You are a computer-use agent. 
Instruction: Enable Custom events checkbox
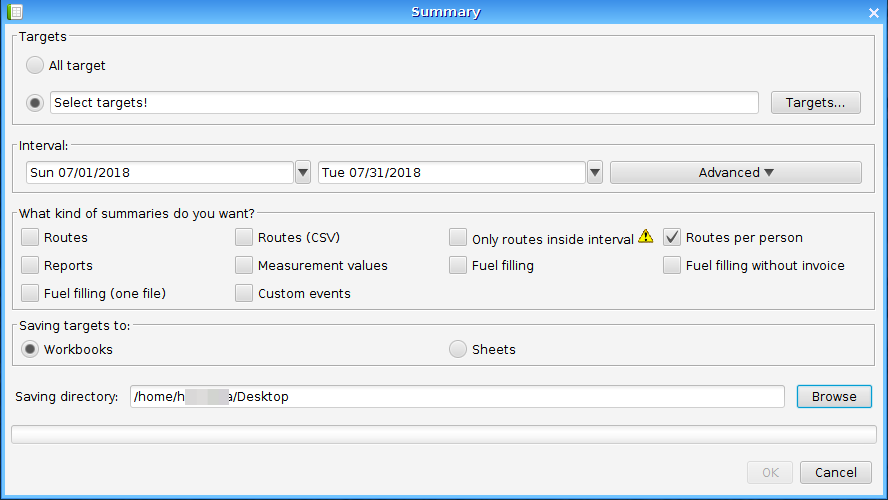coord(244,294)
